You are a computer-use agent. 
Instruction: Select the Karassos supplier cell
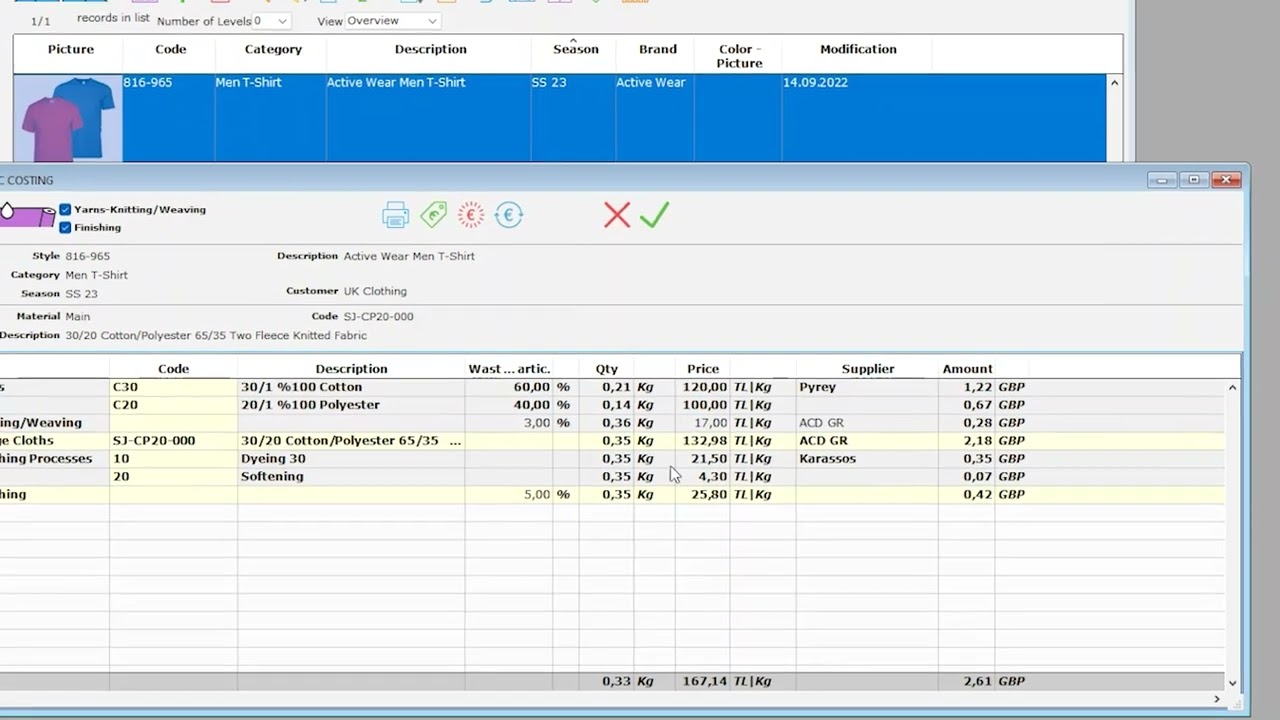pyautogui.click(x=867, y=459)
